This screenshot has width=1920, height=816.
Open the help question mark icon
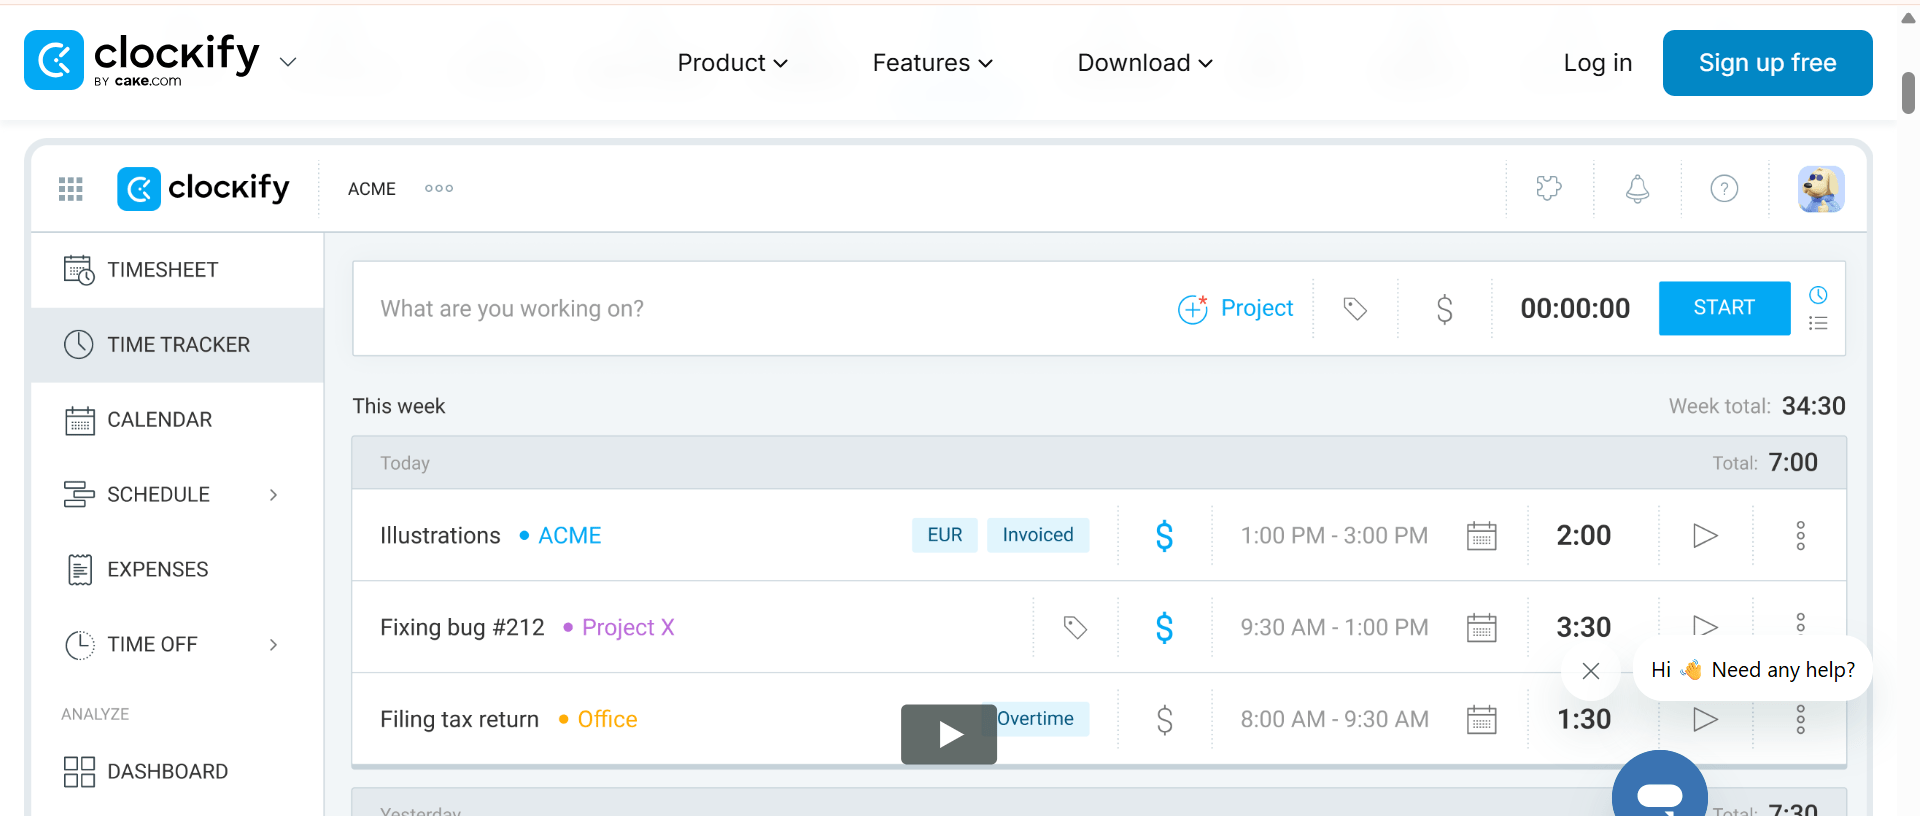(x=1724, y=188)
